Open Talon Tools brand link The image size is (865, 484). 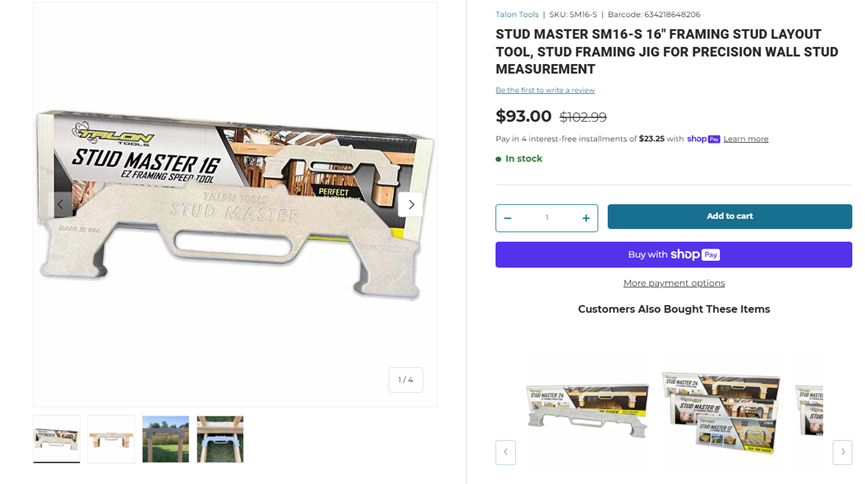(517, 14)
